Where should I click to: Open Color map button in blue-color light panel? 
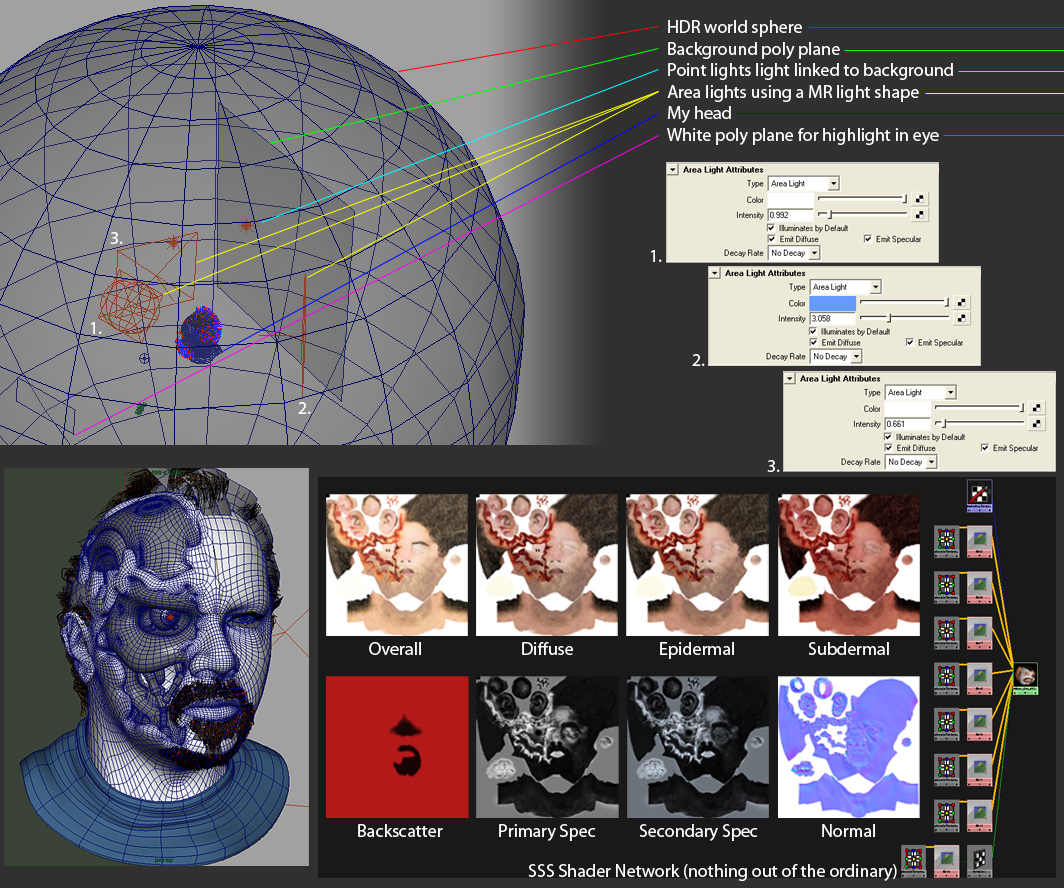coord(962,303)
